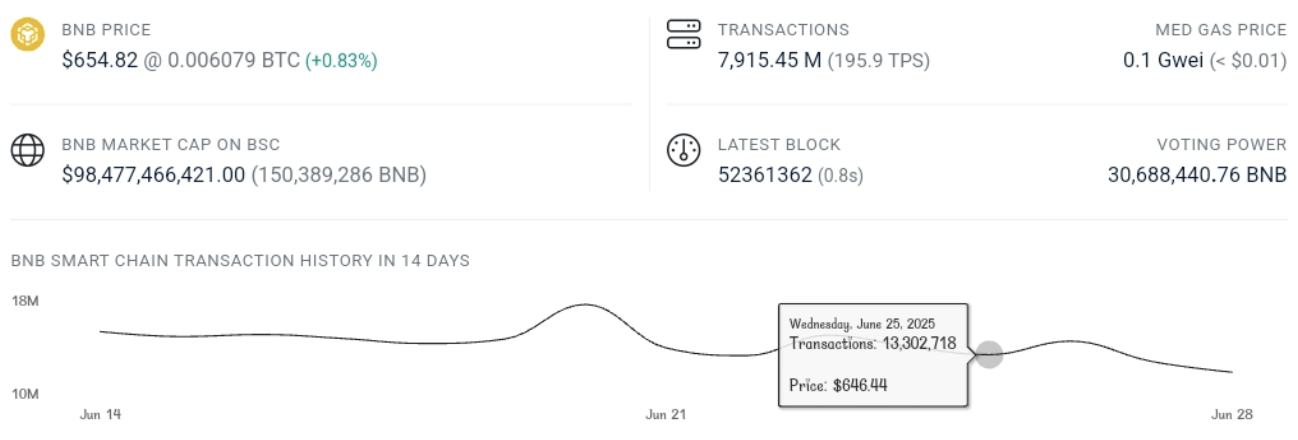
Task: Click the server transactions icon
Action: coord(684,35)
